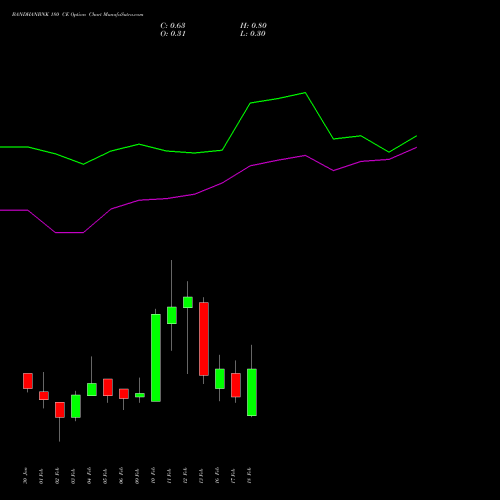
Task: Click the 30 Jan date label
Action: [x=25, y=476]
